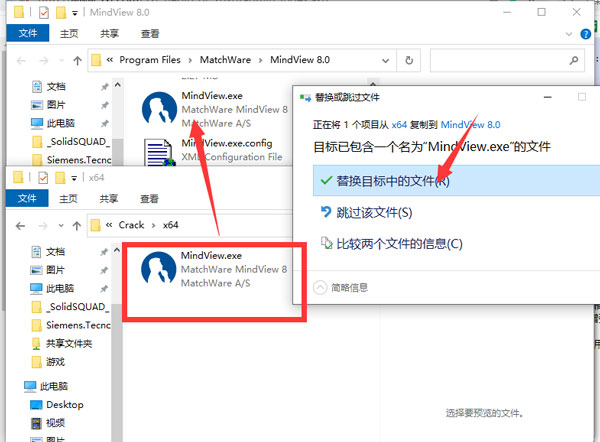Select MindView 8.0 in the address path
This screenshot has width=600, height=442.
(x=300, y=60)
